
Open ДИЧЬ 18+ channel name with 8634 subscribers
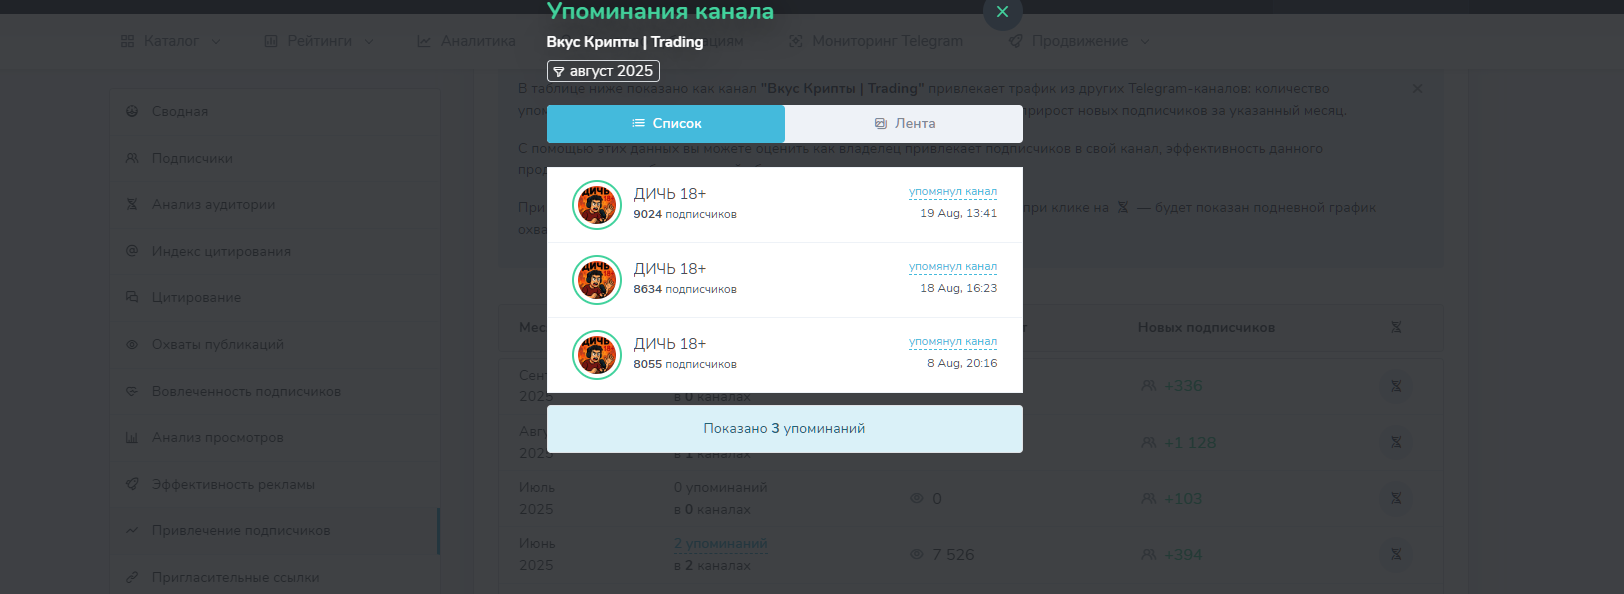click(x=669, y=269)
